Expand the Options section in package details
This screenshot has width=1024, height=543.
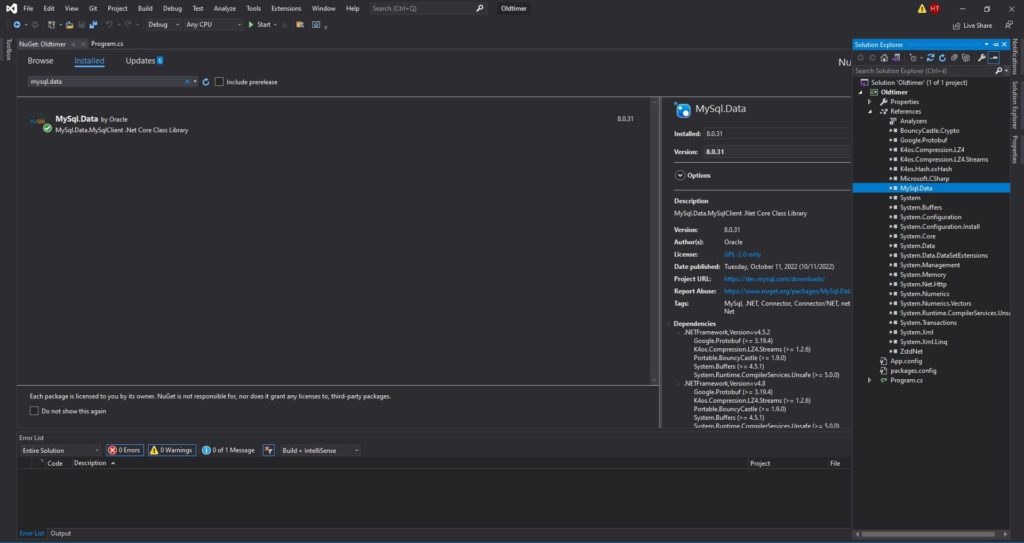point(681,175)
